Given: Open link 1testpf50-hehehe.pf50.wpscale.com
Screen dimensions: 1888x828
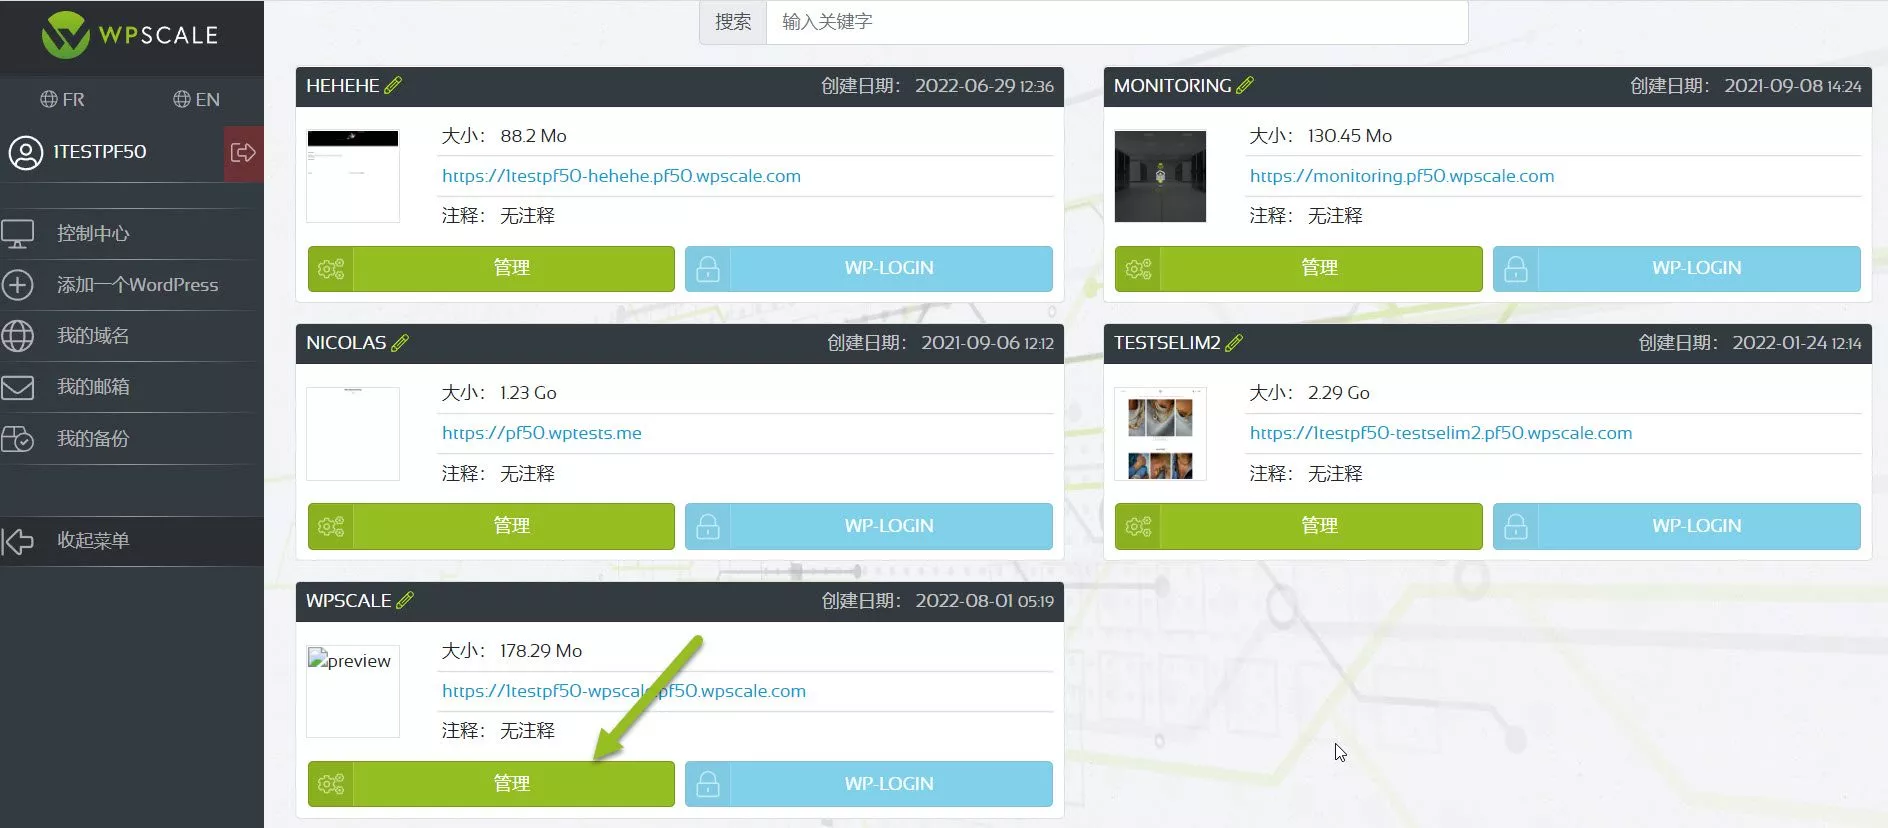Looking at the screenshot, I should [621, 176].
